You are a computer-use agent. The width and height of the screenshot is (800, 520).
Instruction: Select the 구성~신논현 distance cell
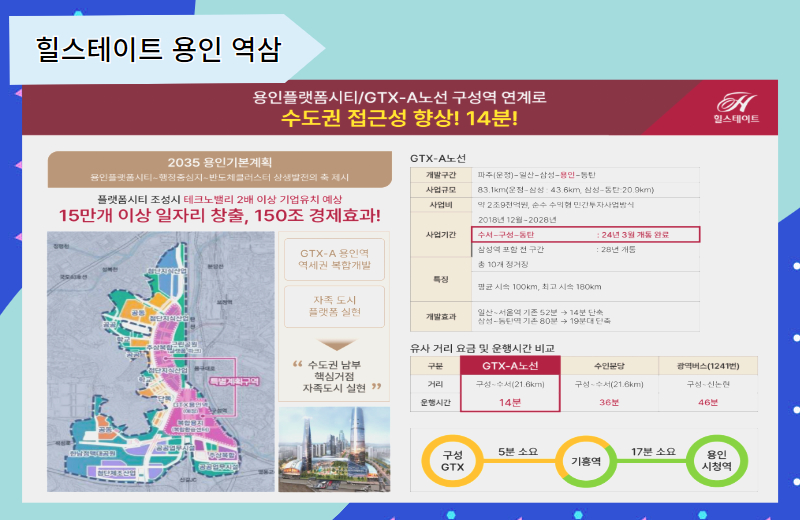(x=708, y=384)
